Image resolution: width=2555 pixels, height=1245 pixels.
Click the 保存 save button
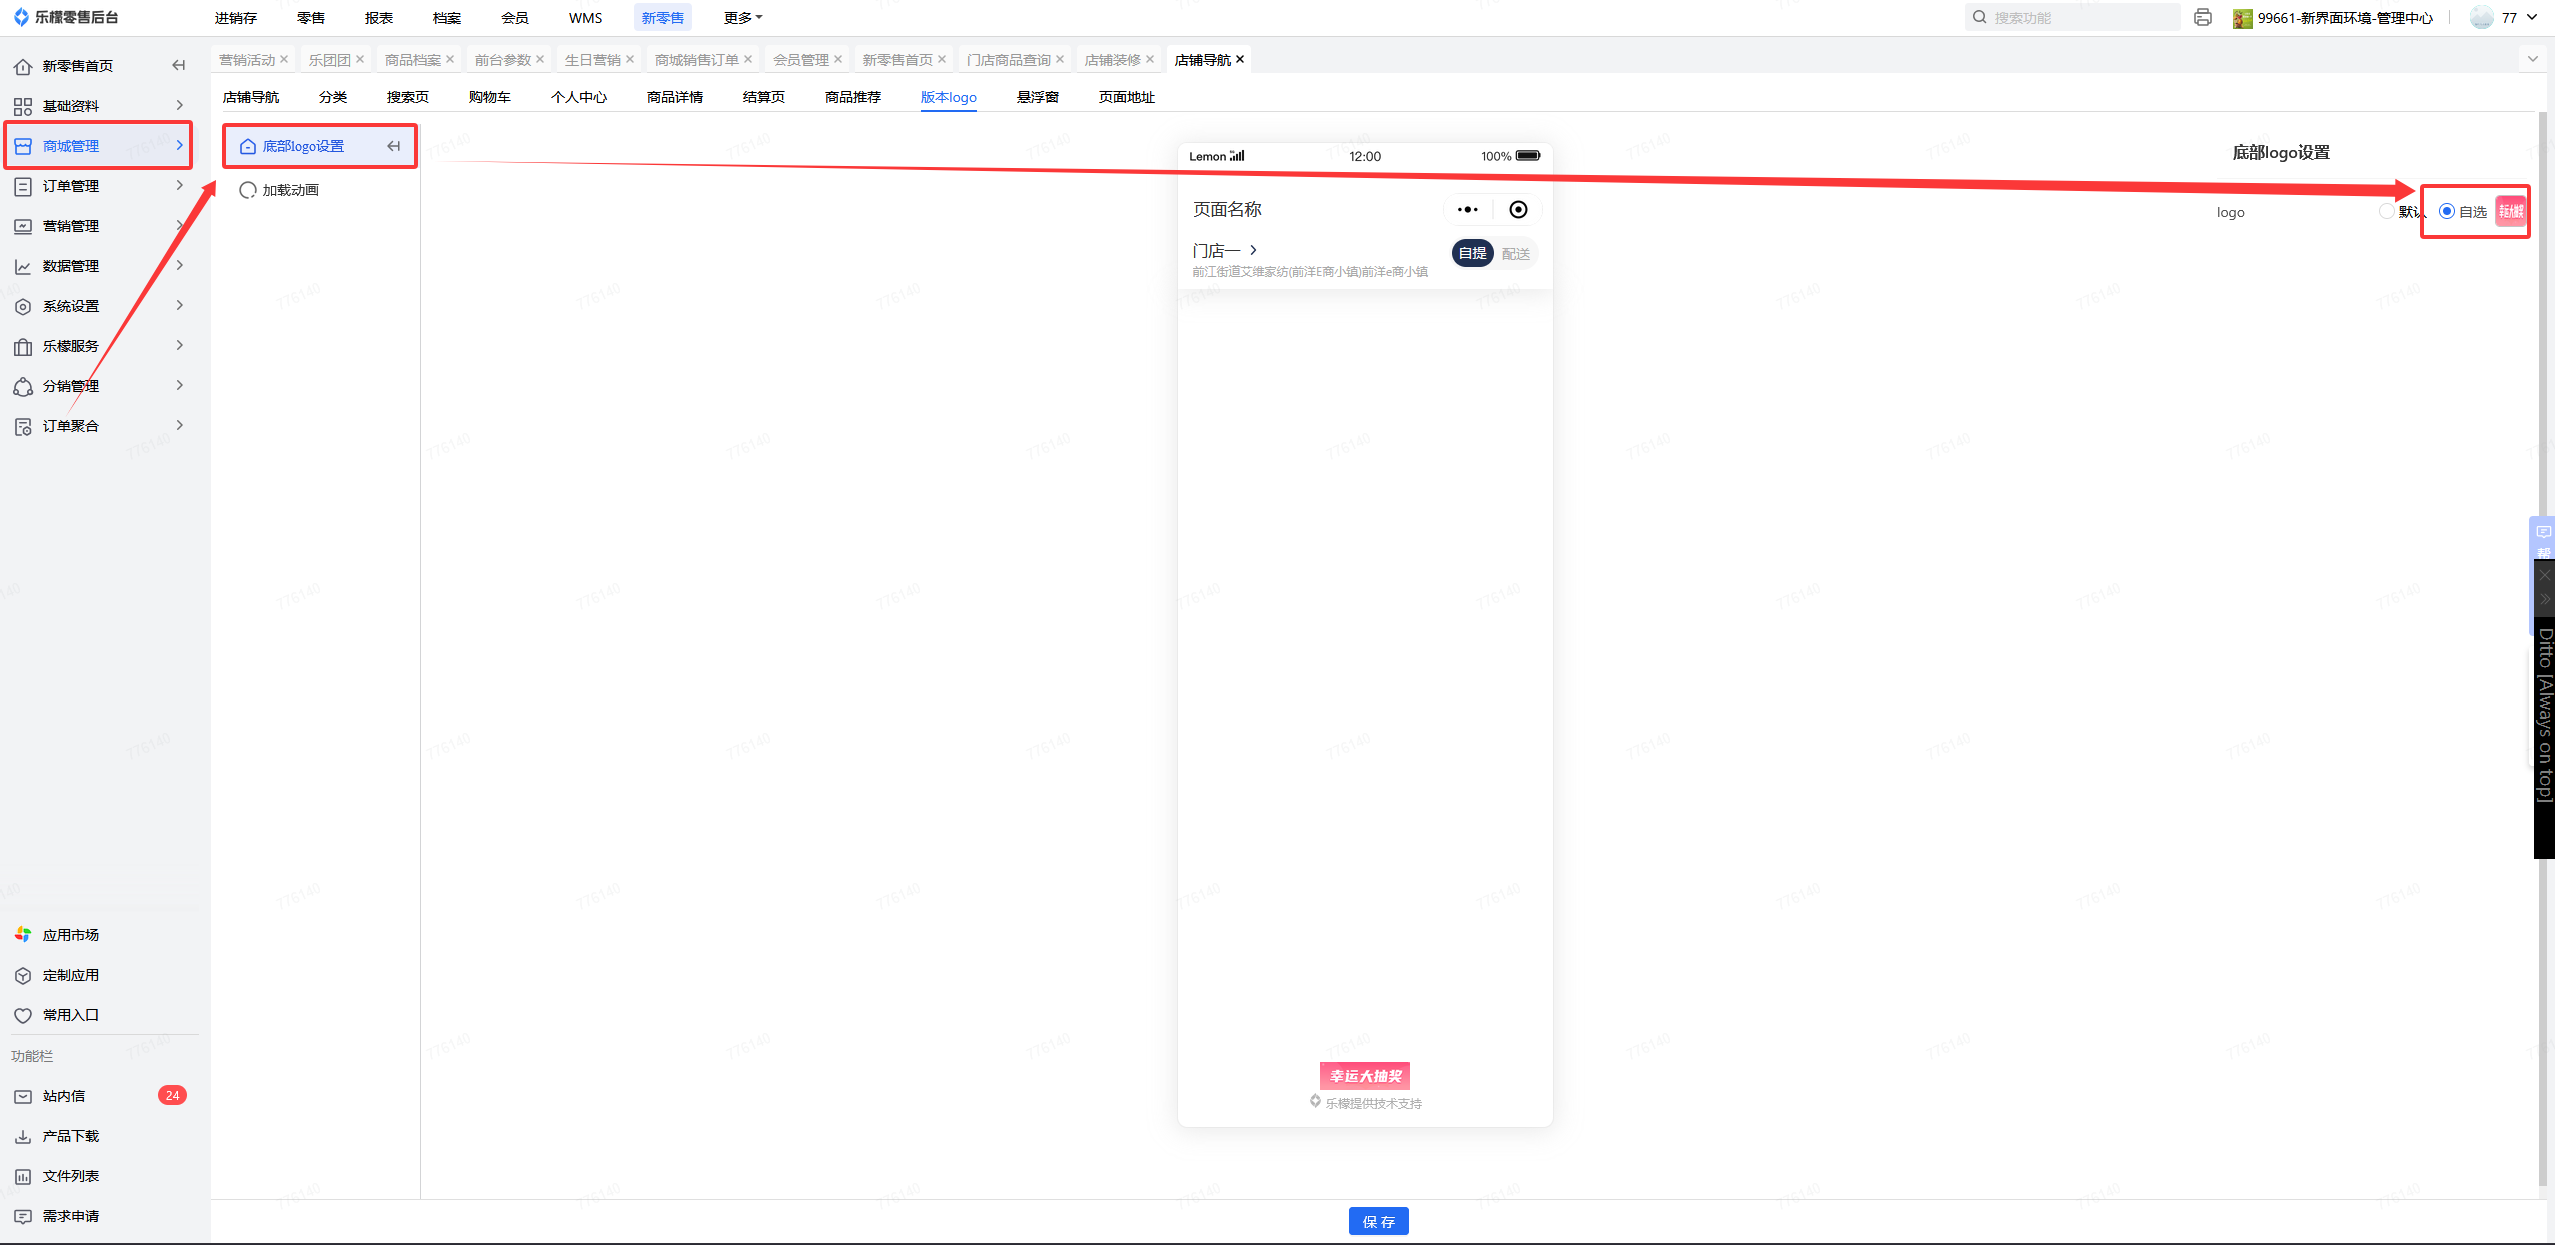pyautogui.click(x=1378, y=1221)
